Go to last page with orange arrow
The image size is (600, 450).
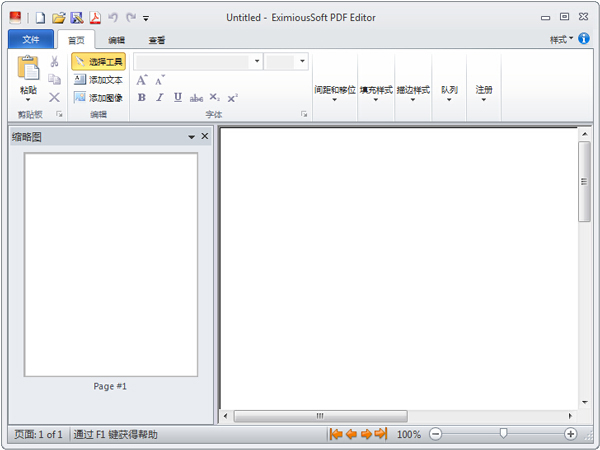tap(381, 434)
